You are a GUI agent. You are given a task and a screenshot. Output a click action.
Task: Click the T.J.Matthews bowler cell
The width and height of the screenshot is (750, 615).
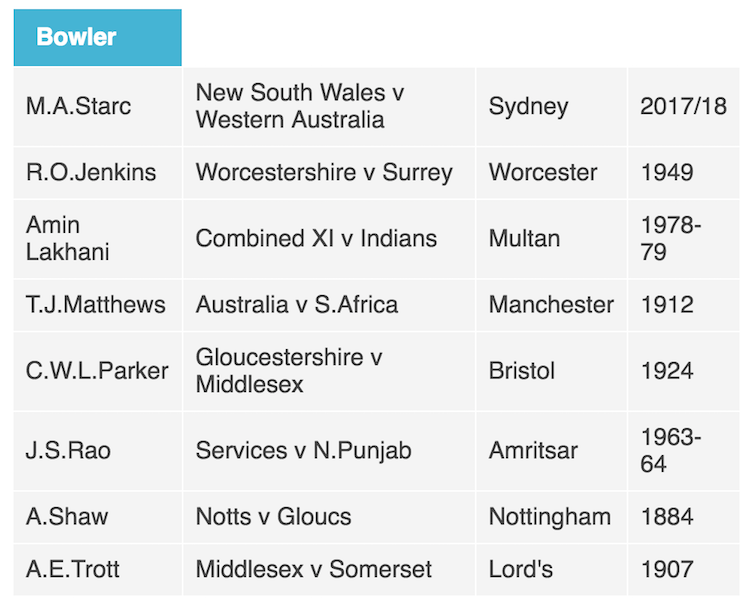[96, 304]
